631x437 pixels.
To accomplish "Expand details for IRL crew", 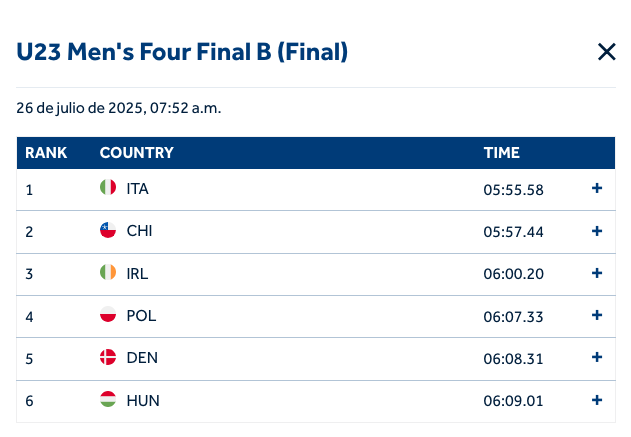I will pyautogui.click(x=597, y=273).
